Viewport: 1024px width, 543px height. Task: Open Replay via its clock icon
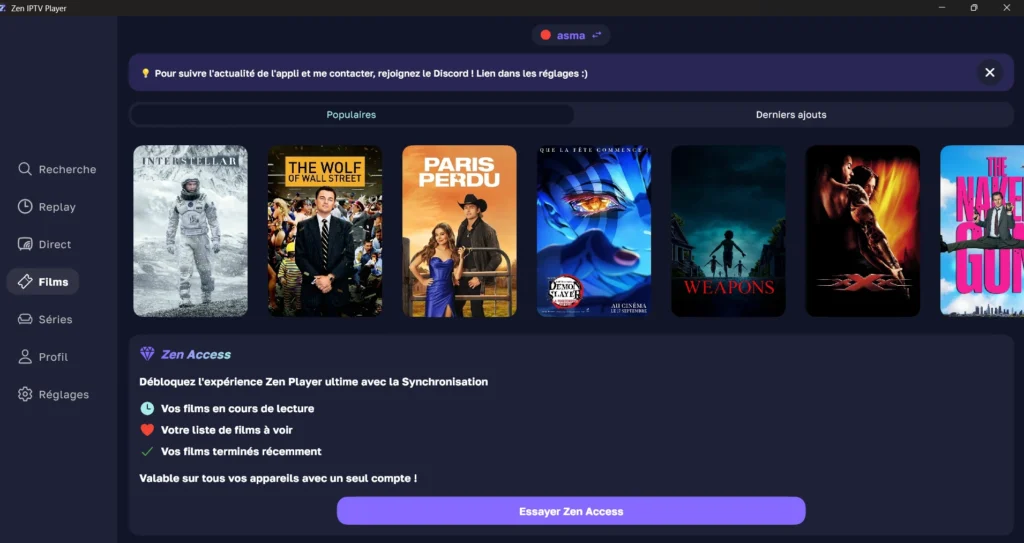pos(25,207)
